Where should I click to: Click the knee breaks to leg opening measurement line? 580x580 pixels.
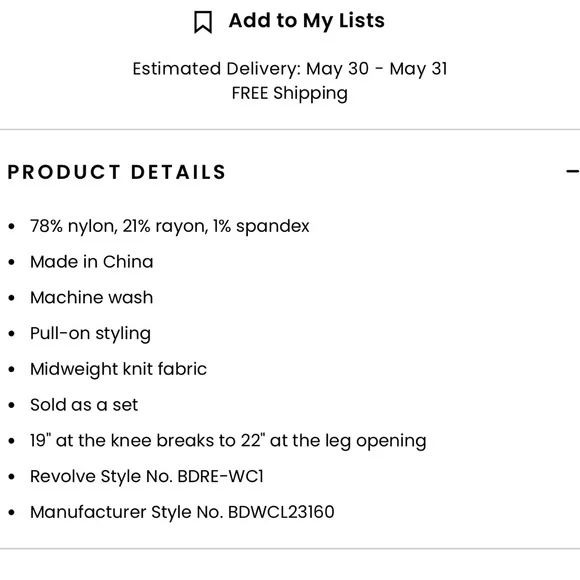pyautogui.click(x=228, y=441)
